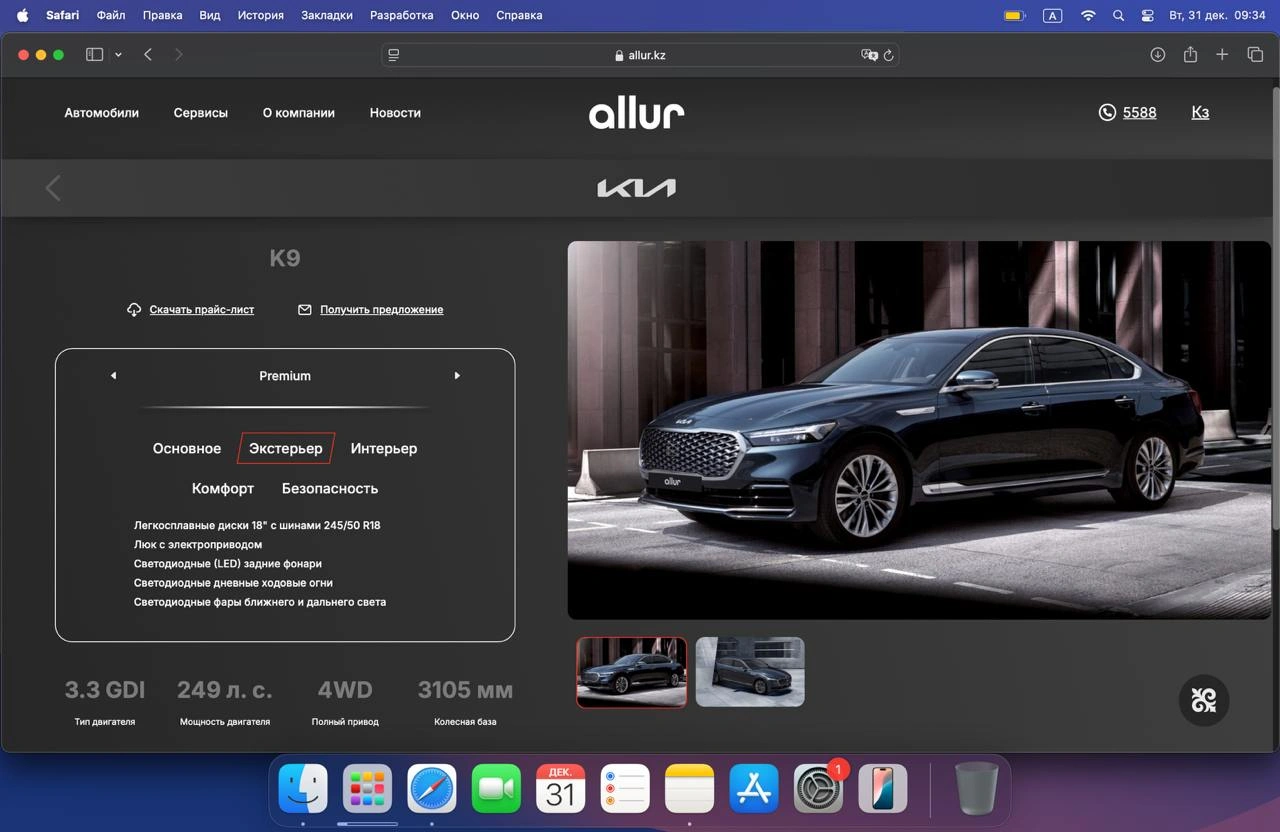Show Safari downloads

pos(1158,55)
